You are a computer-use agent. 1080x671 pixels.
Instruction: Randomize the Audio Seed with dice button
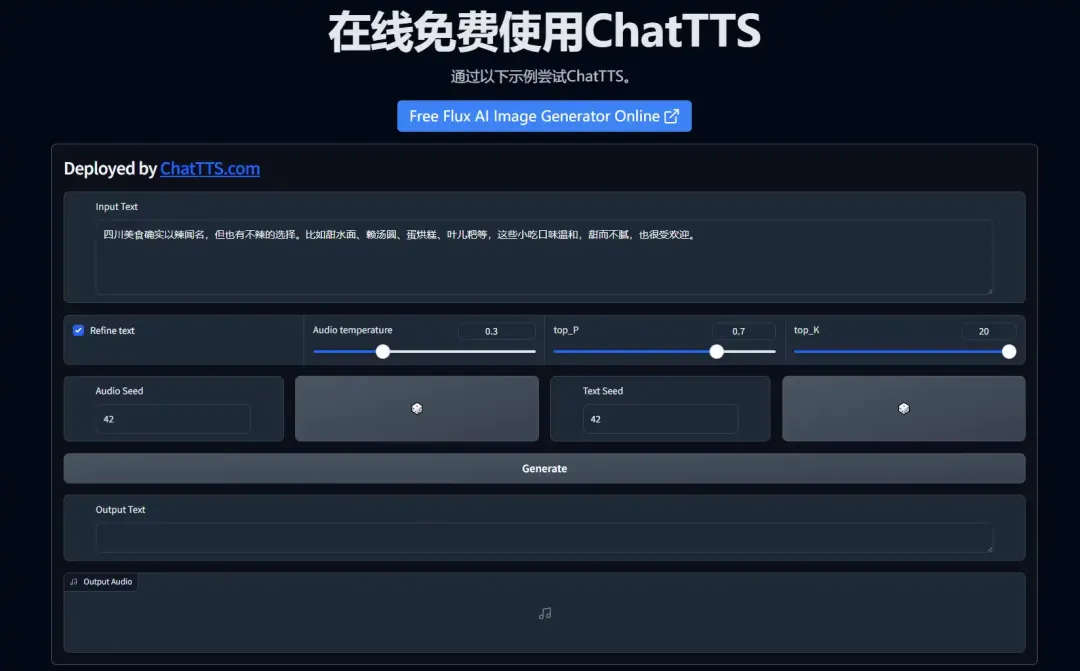click(417, 408)
